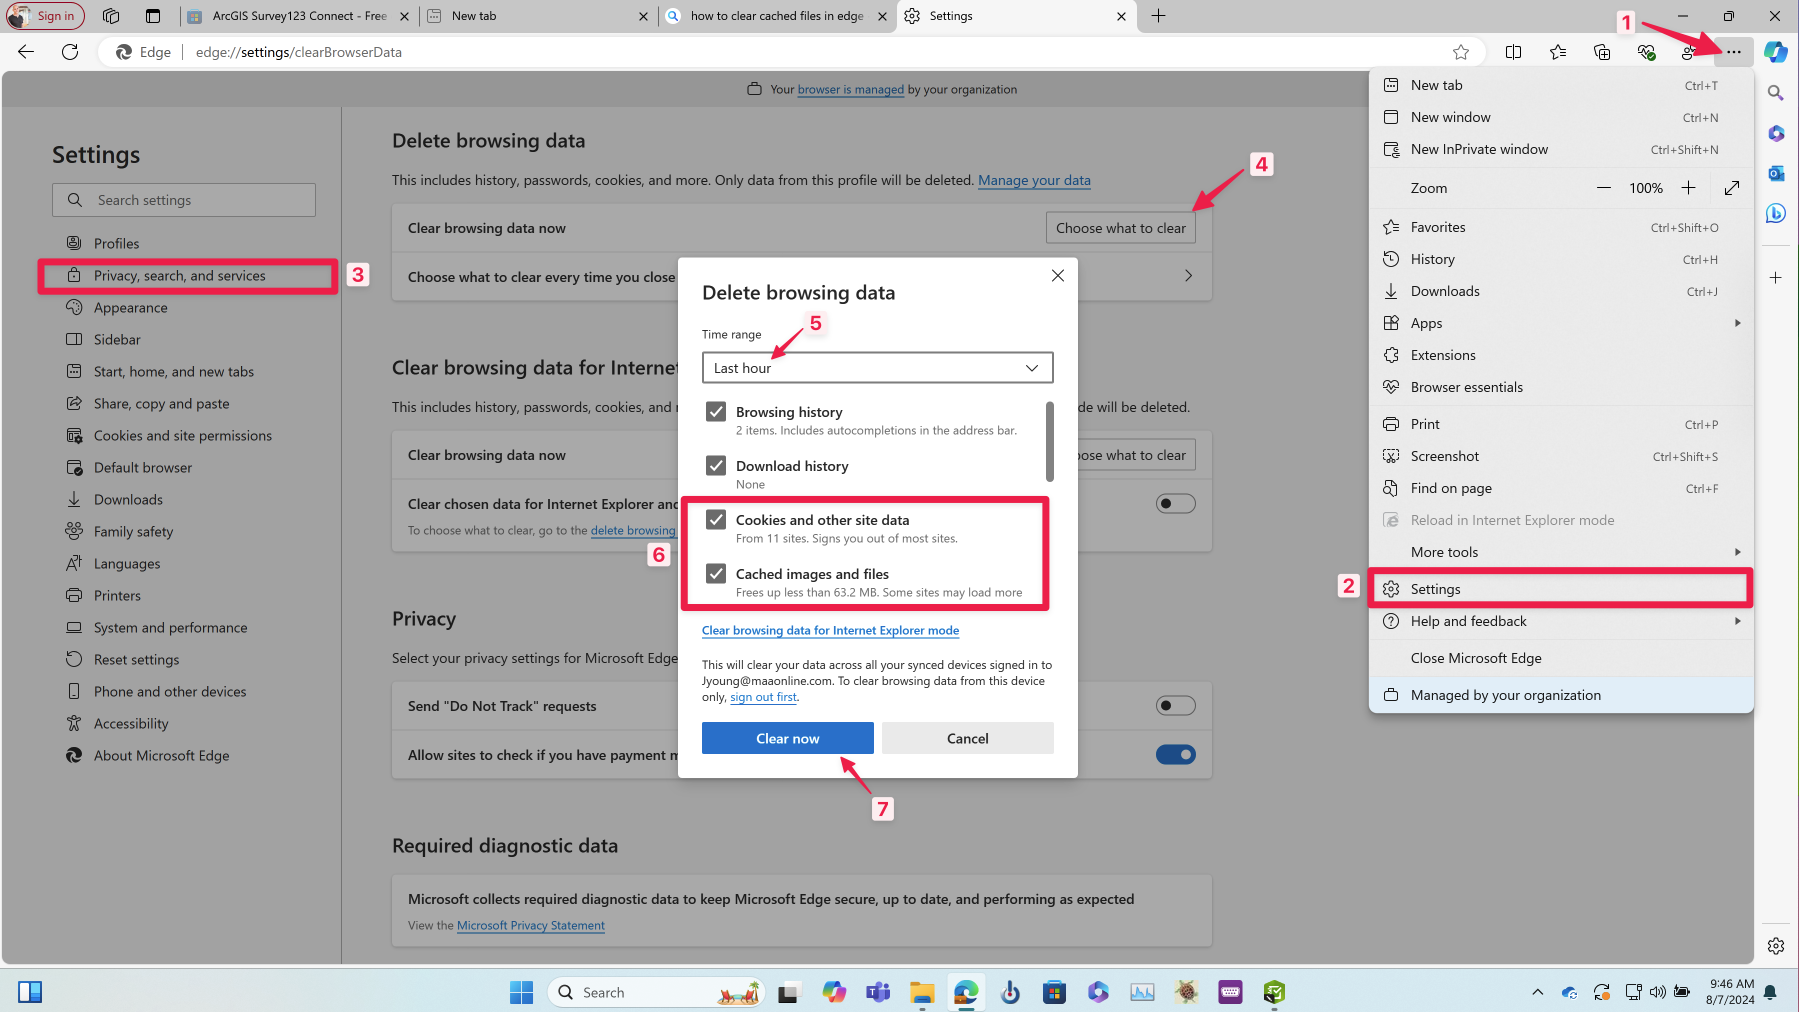The image size is (1799, 1012).
Task: Click the favorites star in the address bar
Action: click(1461, 52)
